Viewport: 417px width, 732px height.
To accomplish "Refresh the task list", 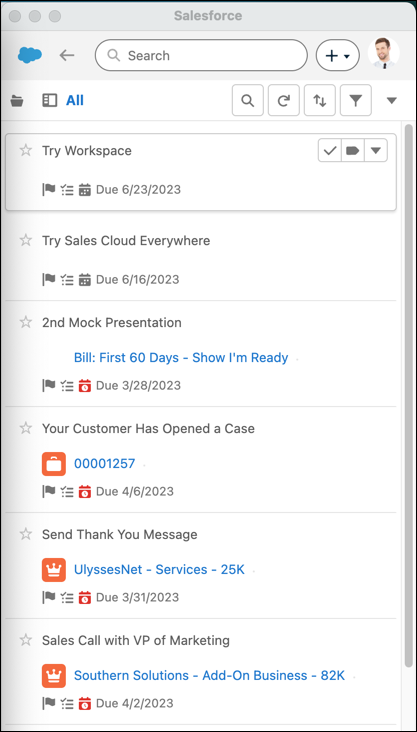I will [x=283, y=100].
